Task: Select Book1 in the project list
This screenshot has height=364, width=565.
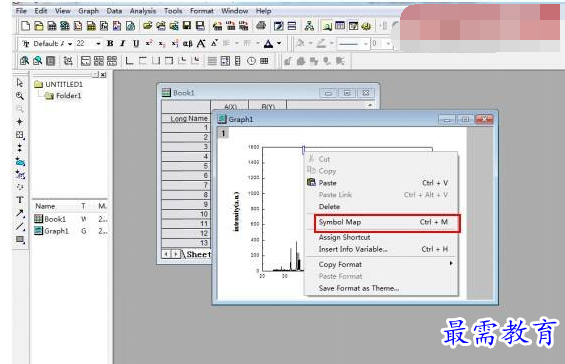Action: 55,219
